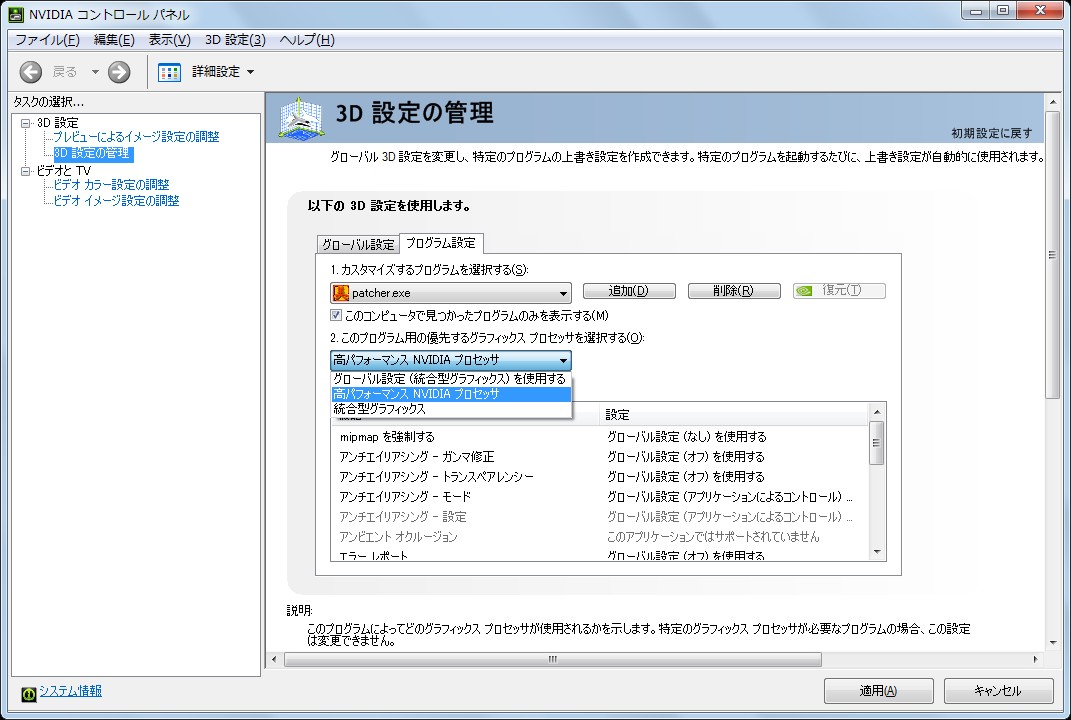Select プレビューによるイメージ設定の調整 in the tree

tap(136, 137)
